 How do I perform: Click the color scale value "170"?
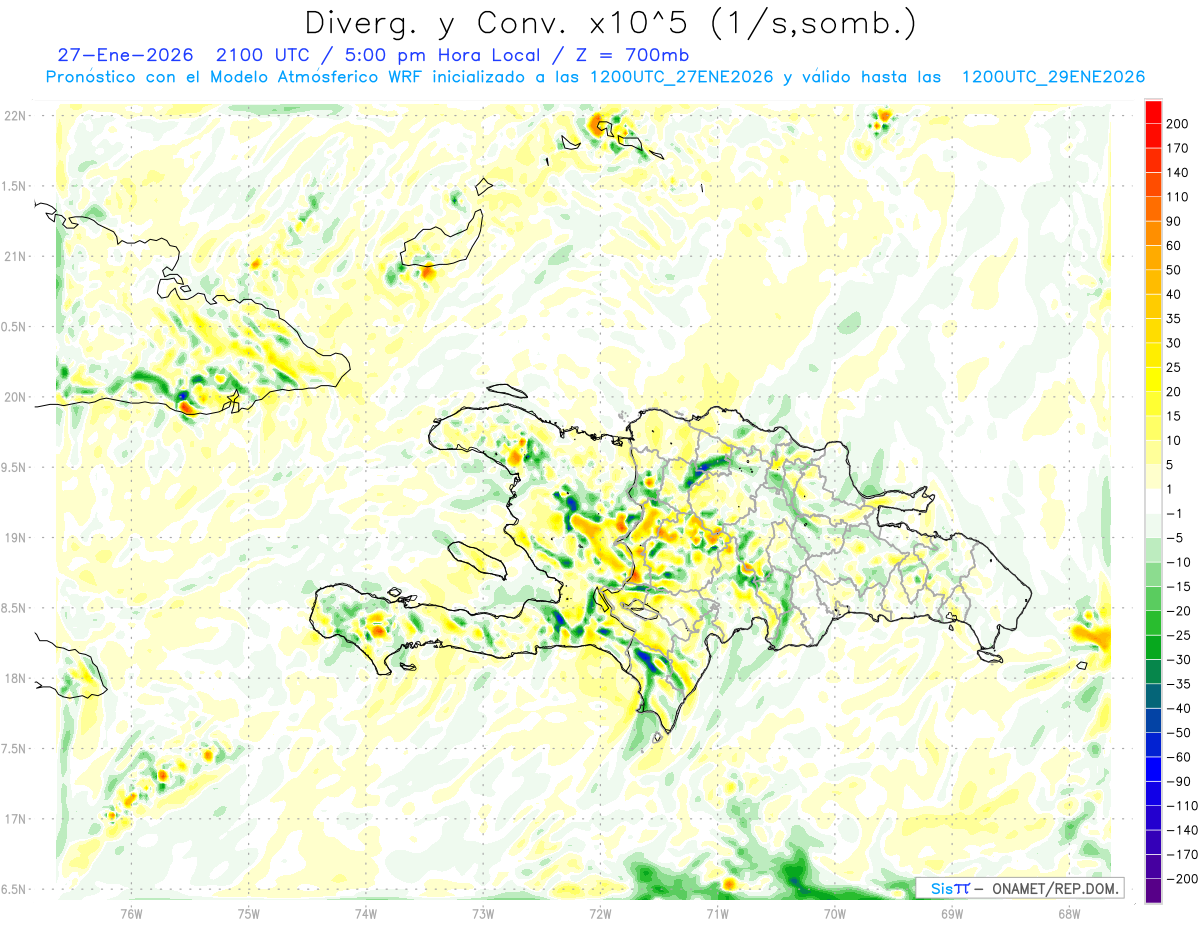click(1179, 148)
